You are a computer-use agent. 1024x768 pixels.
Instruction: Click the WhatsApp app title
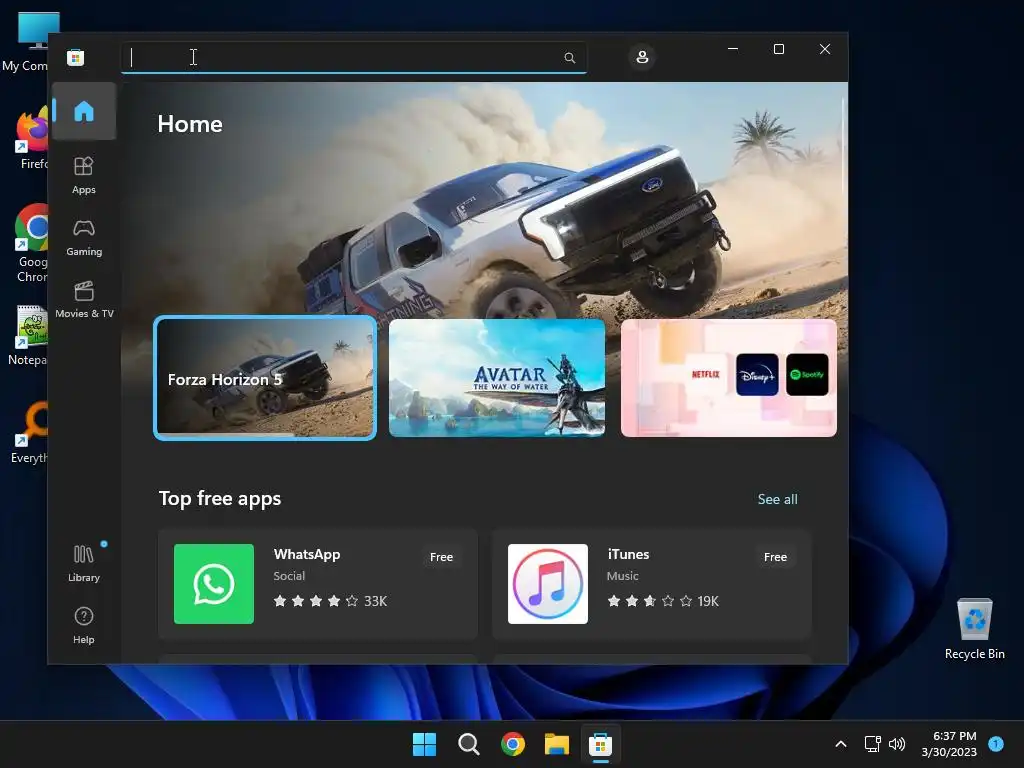pyautogui.click(x=307, y=554)
